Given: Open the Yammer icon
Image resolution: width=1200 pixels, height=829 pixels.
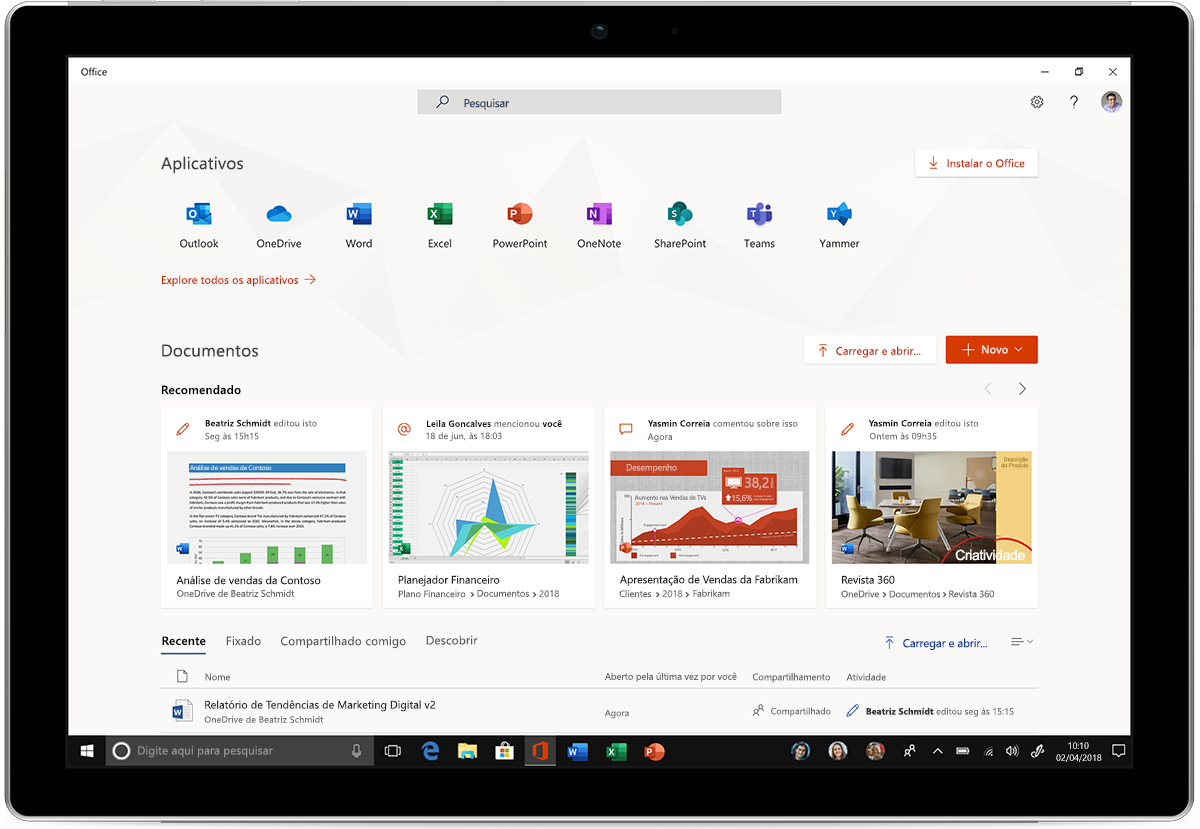Looking at the screenshot, I should (839, 215).
